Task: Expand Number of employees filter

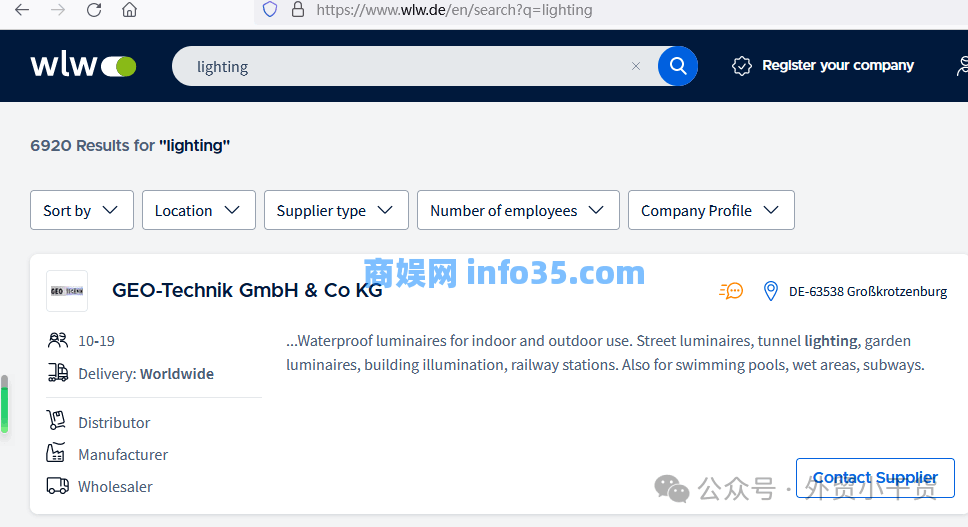Action: click(519, 210)
